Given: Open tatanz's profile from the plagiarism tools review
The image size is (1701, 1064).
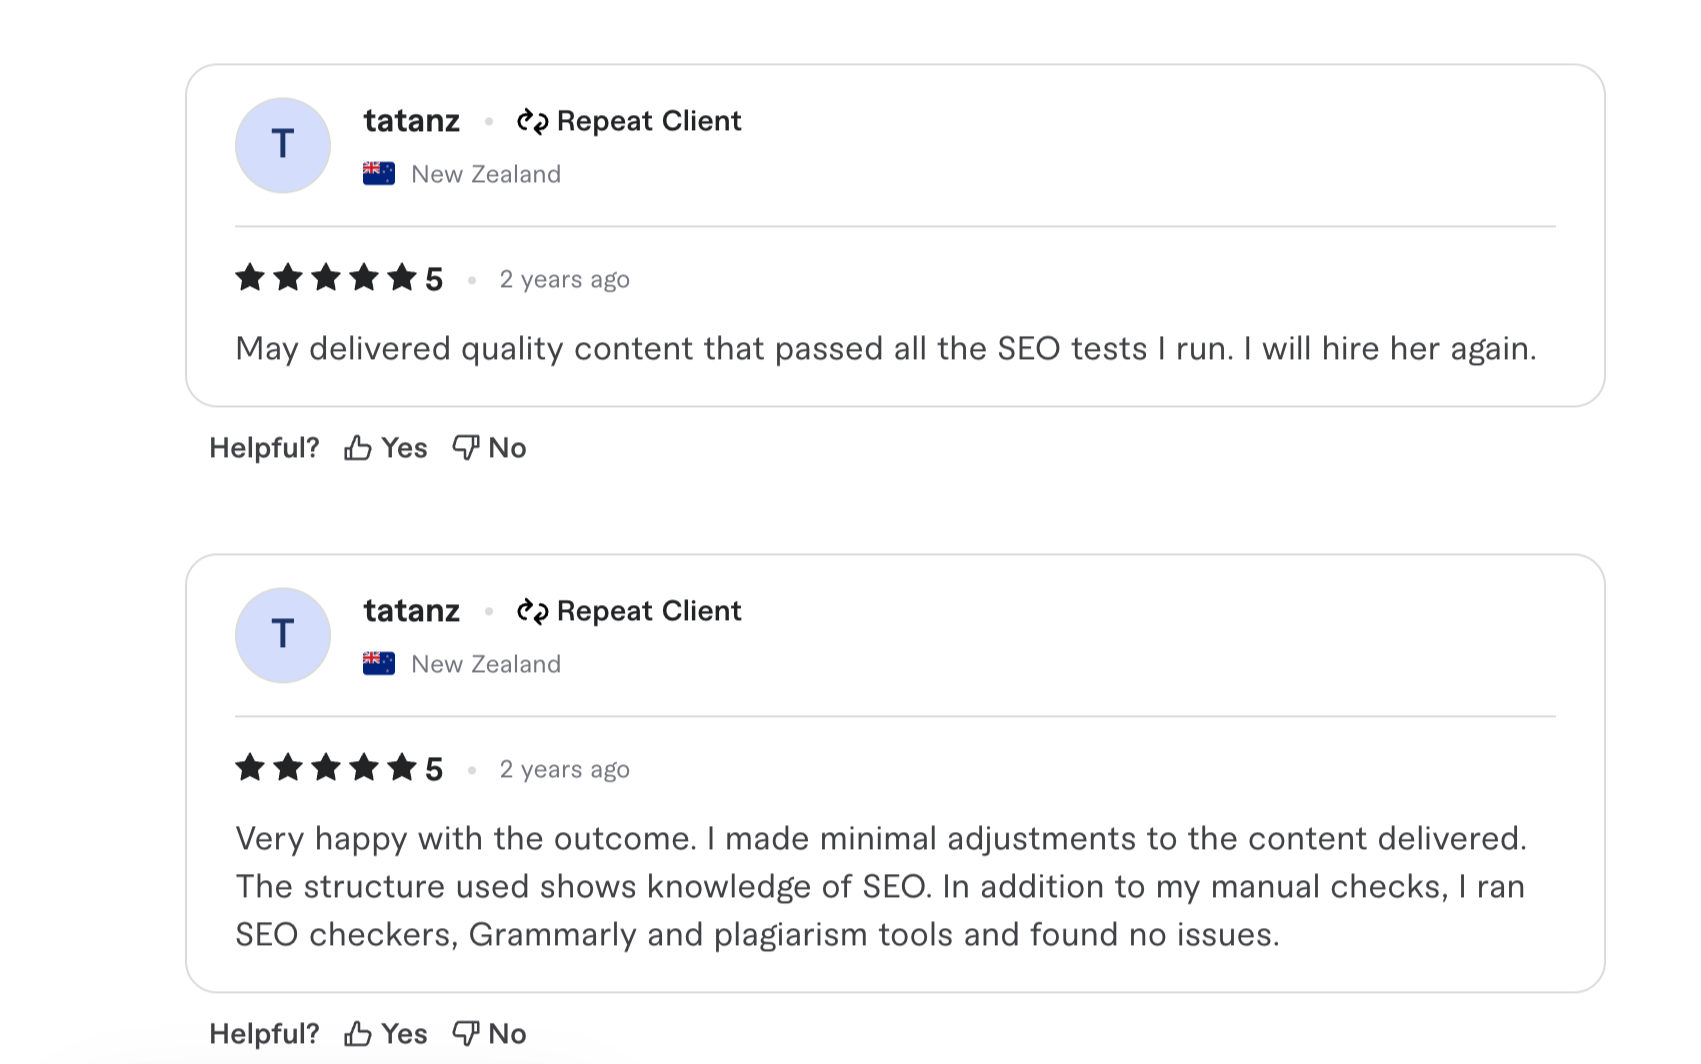Looking at the screenshot, I should coord(411,611).
